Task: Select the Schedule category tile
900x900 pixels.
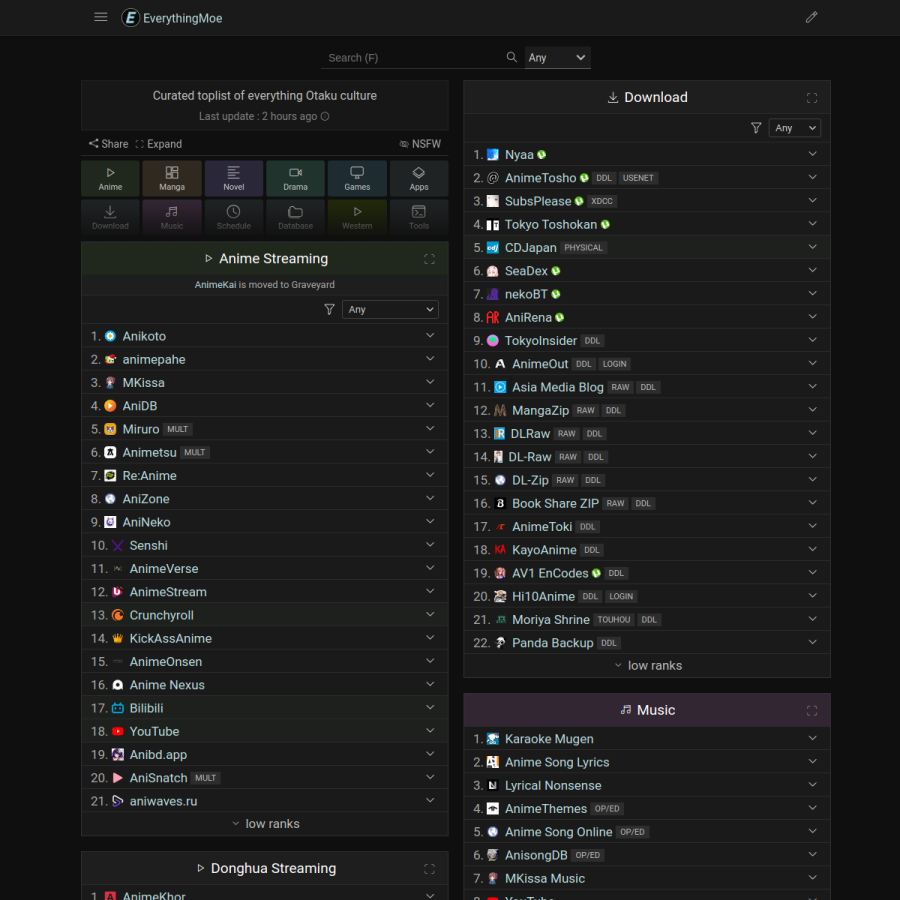Action: (234, 218)
